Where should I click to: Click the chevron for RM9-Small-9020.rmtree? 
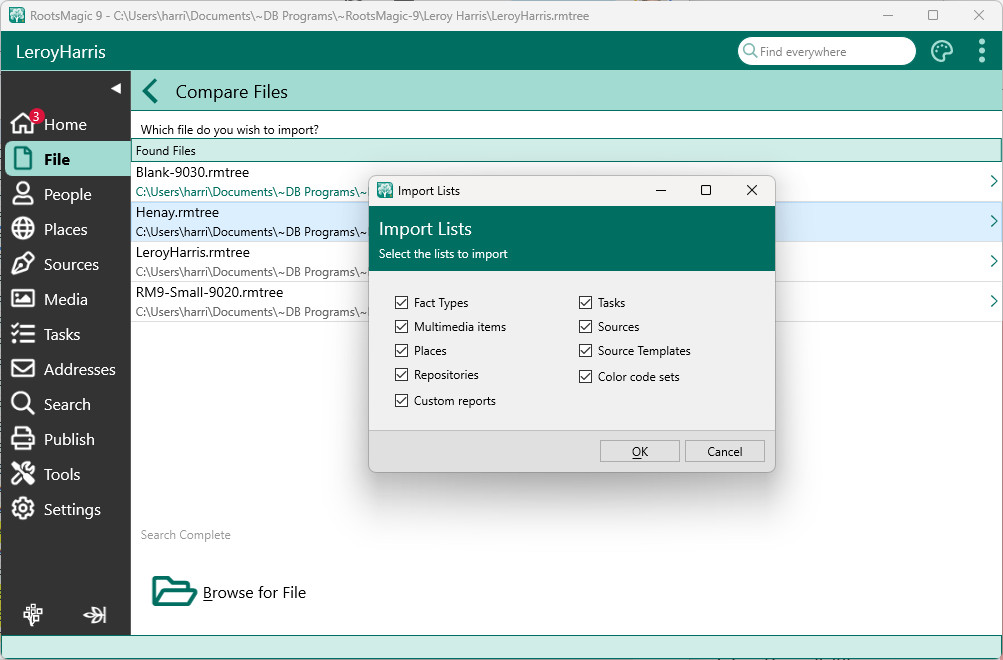993,301
